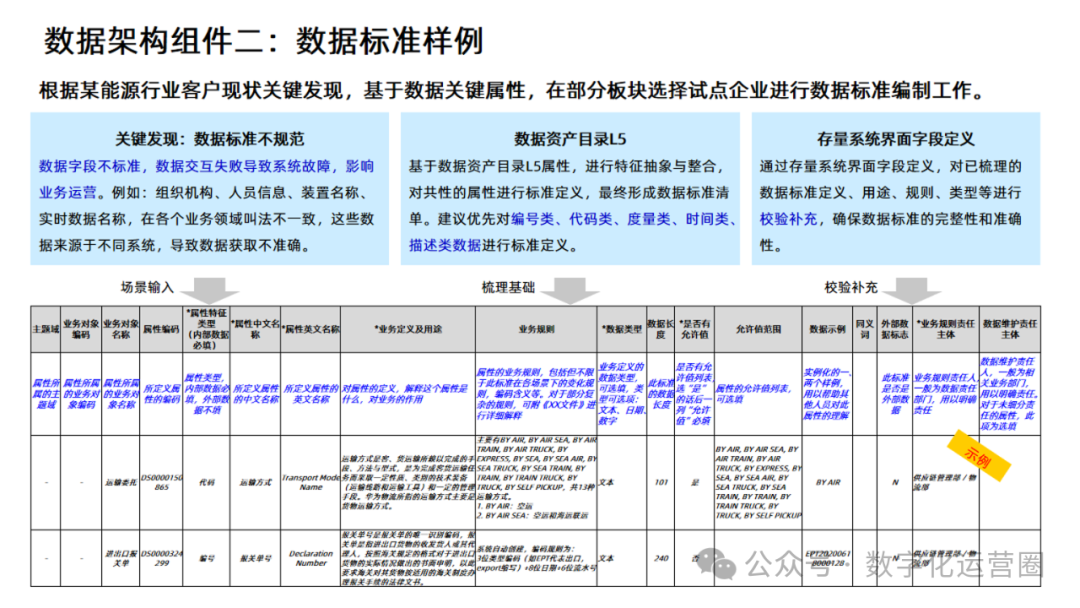Screen dimensions: 1080x608
Task: Click the data example cell BY AIR
Action: click(827, 482)
